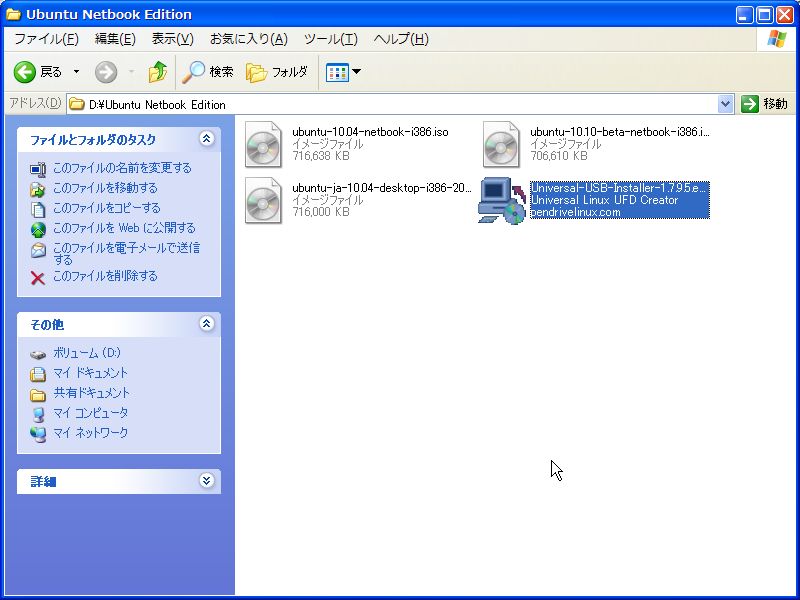Open the 表示(V) menu

(x=172, y=39)
